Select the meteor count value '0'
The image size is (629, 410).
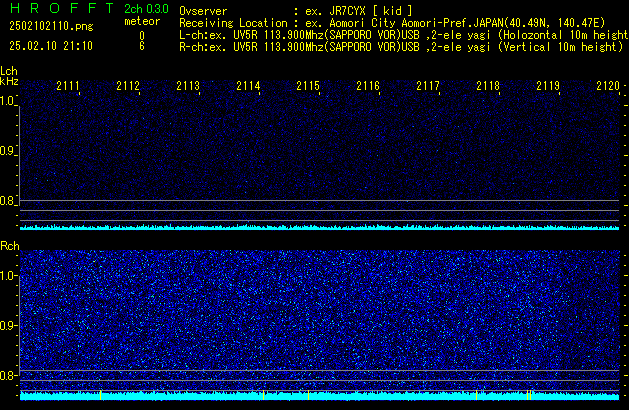click(x=142, y=36)
